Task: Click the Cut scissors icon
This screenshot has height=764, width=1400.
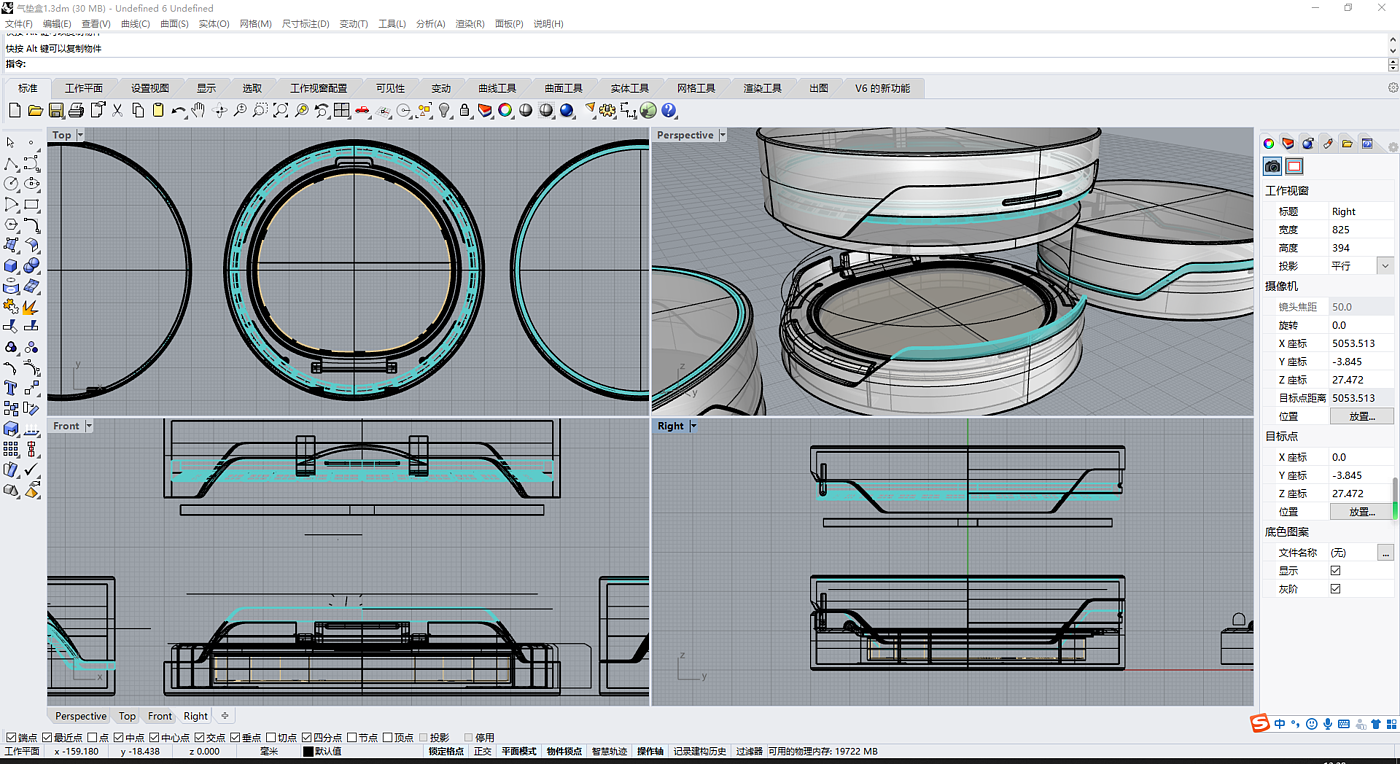Action: coord(117,110)
